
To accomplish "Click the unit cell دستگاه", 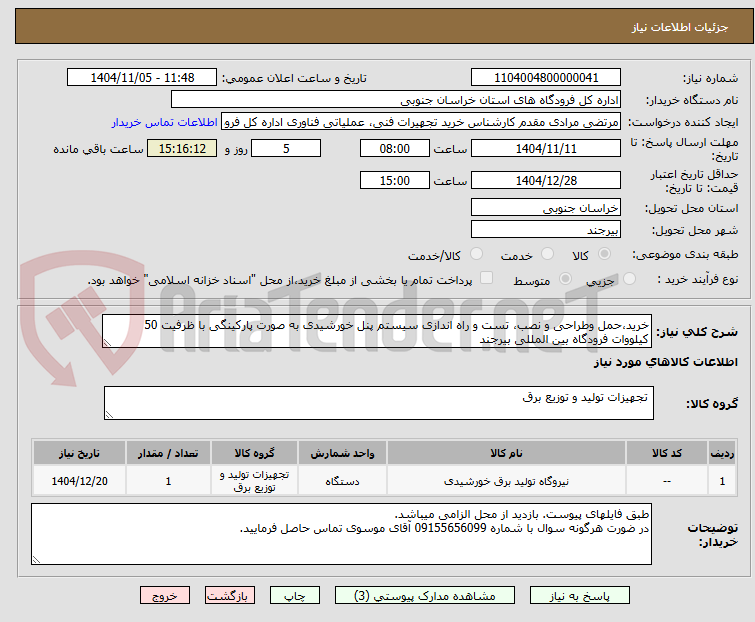I will [342, 481].
